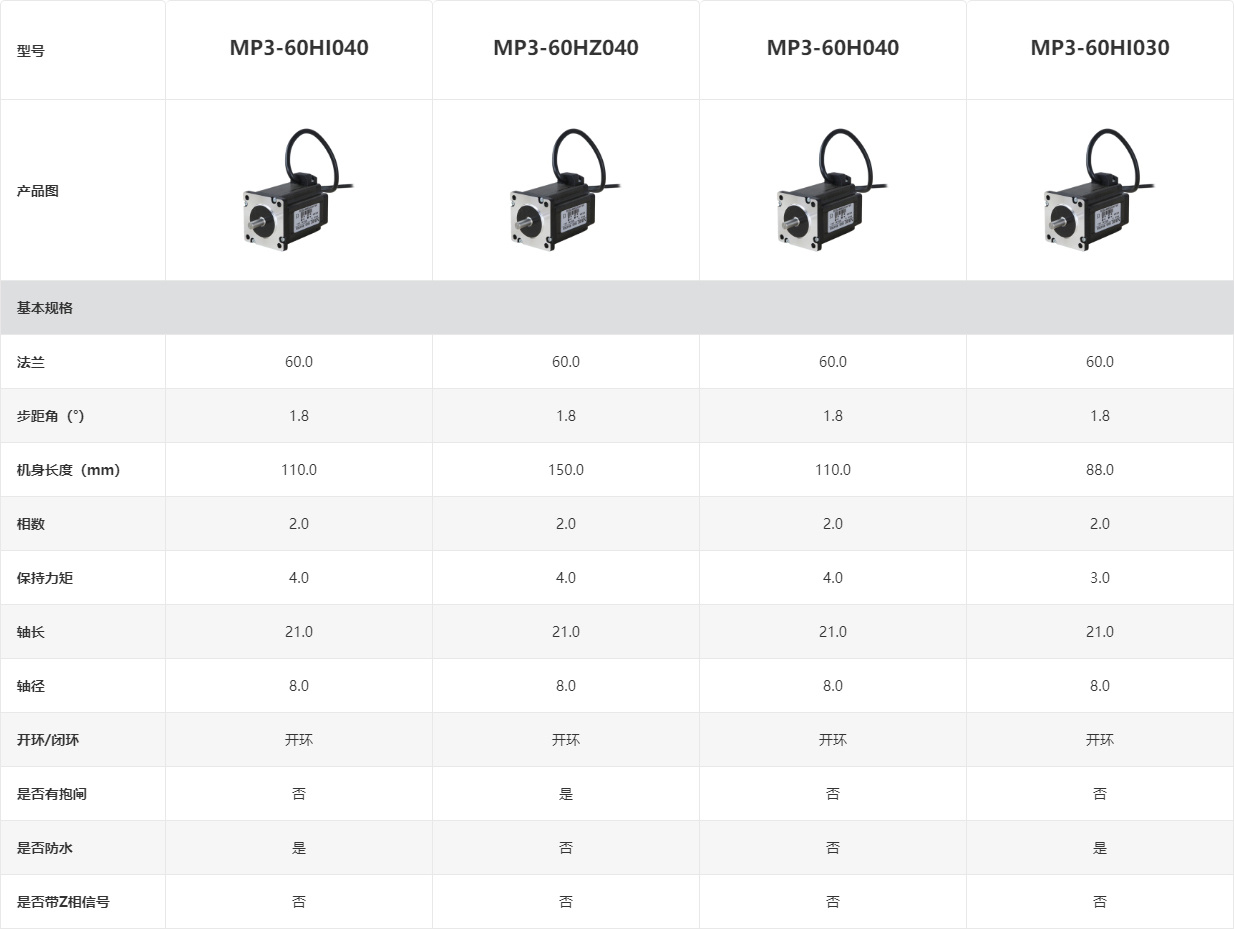Open the MP3-60HZ040 model heading
This screenshot has width=1234, height=929.
[566, 48]
